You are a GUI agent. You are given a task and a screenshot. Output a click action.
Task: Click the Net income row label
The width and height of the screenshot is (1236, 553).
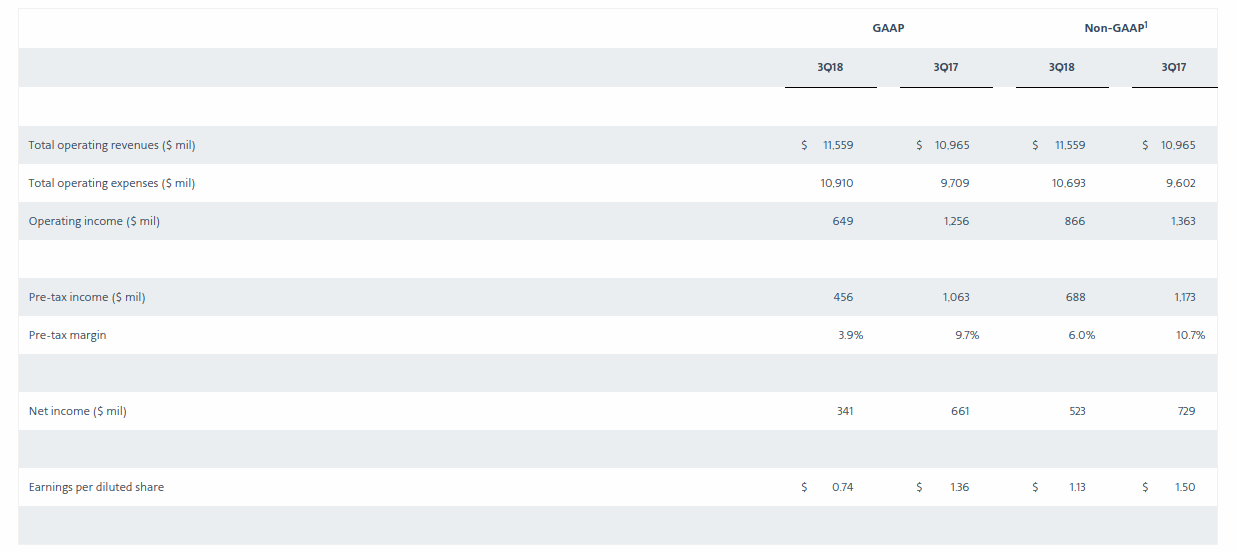pos(78,411)
